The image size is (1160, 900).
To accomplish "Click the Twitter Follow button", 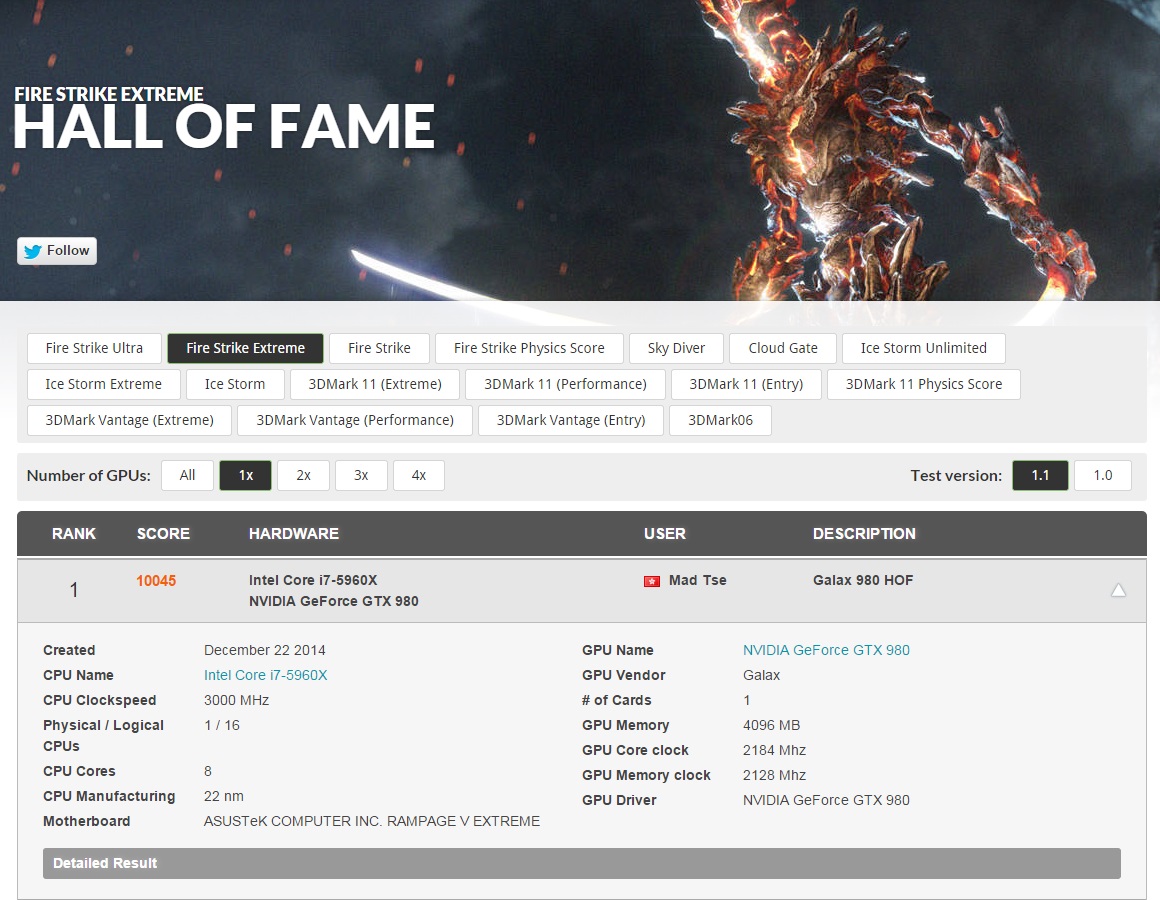I will click(57, 251).
